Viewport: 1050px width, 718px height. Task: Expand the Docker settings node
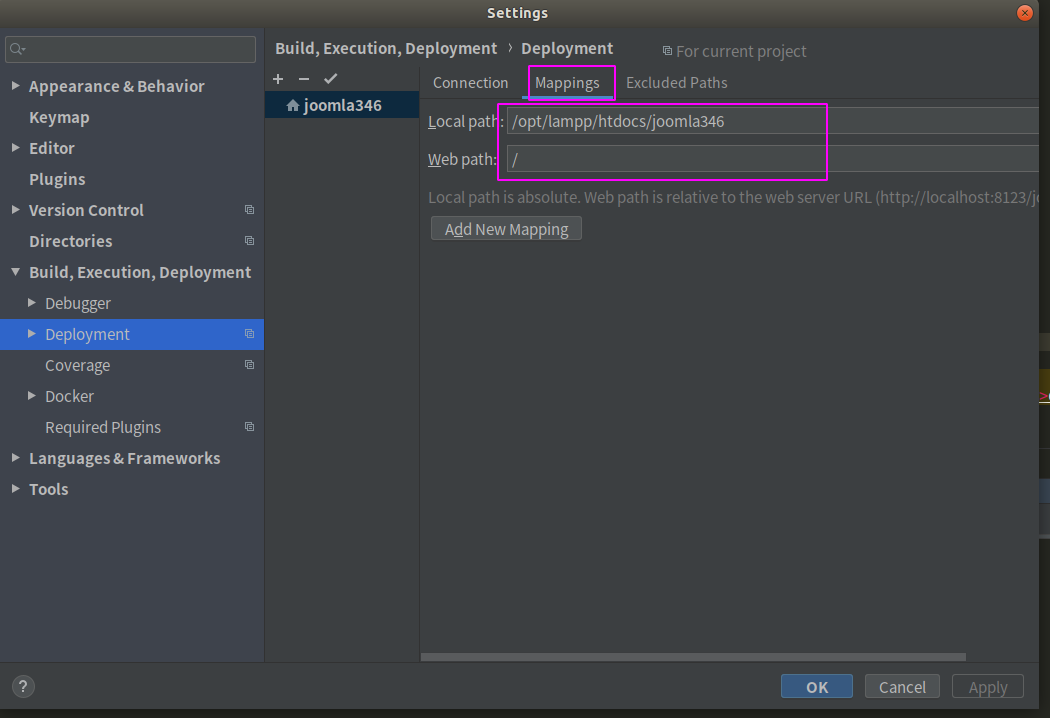(31, 396)
